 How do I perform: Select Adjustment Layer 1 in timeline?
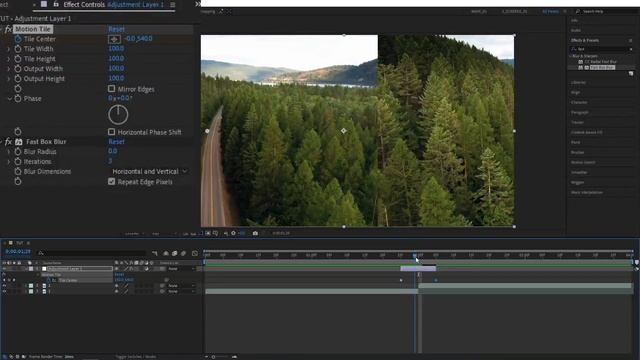[80, 269]
